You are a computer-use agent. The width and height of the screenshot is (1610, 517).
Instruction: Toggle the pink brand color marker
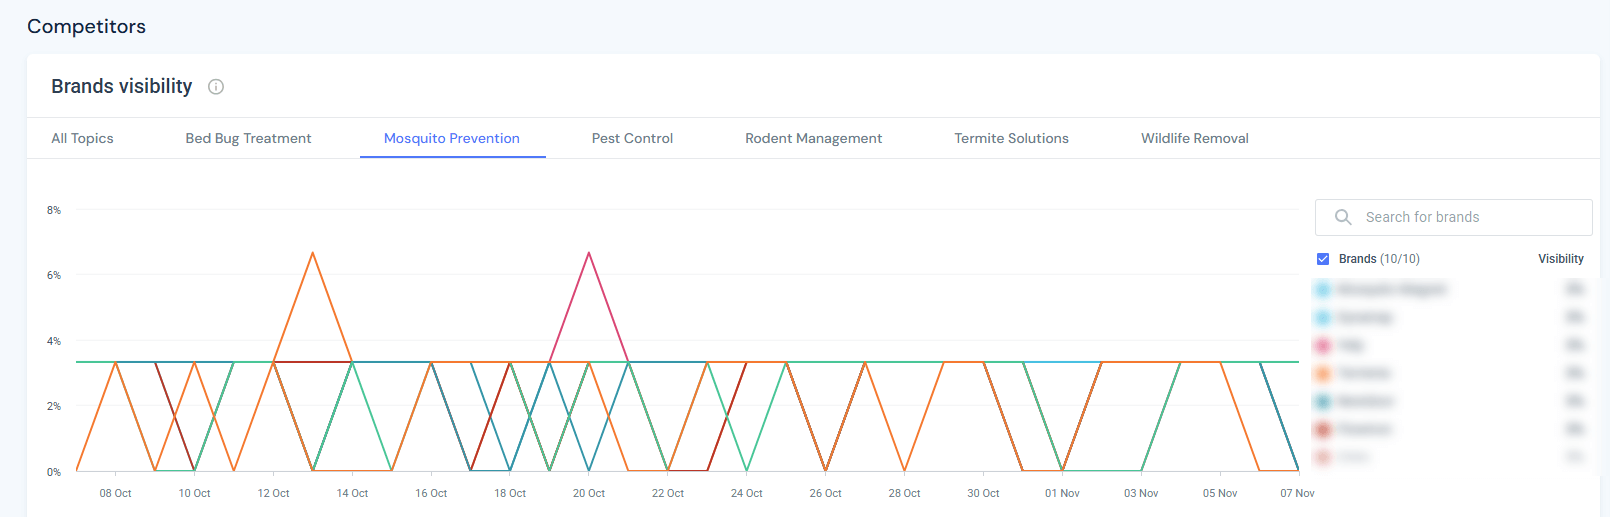(x=1323, y=345)
